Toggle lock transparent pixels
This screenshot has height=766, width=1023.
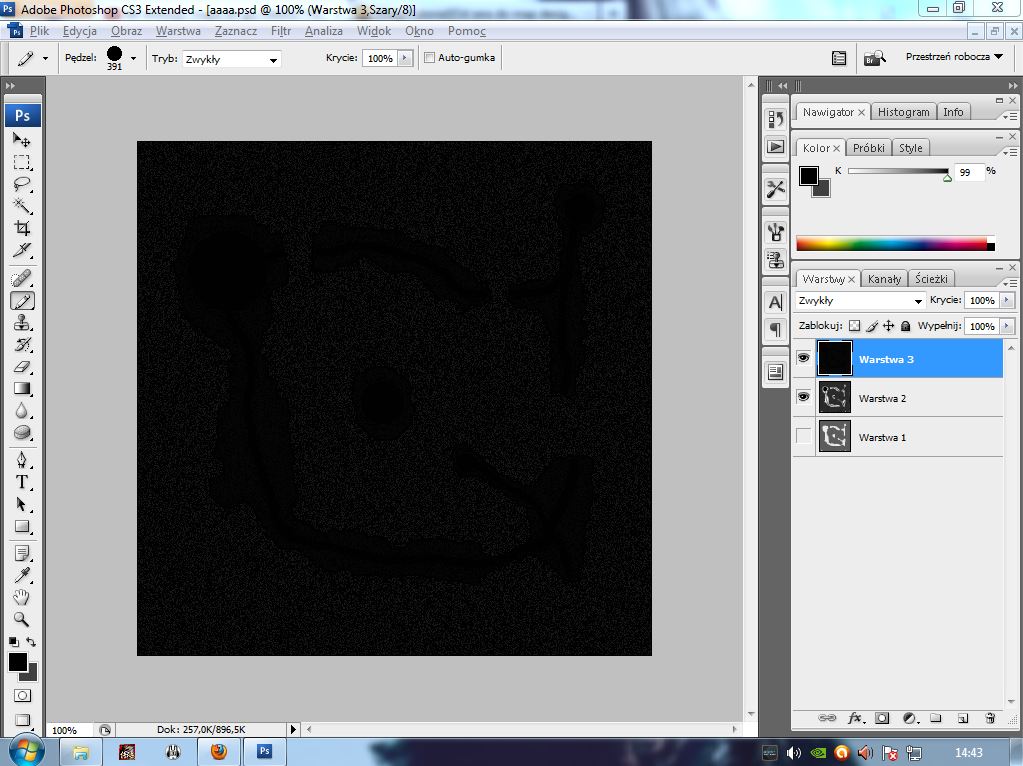[x=855, y=326]
